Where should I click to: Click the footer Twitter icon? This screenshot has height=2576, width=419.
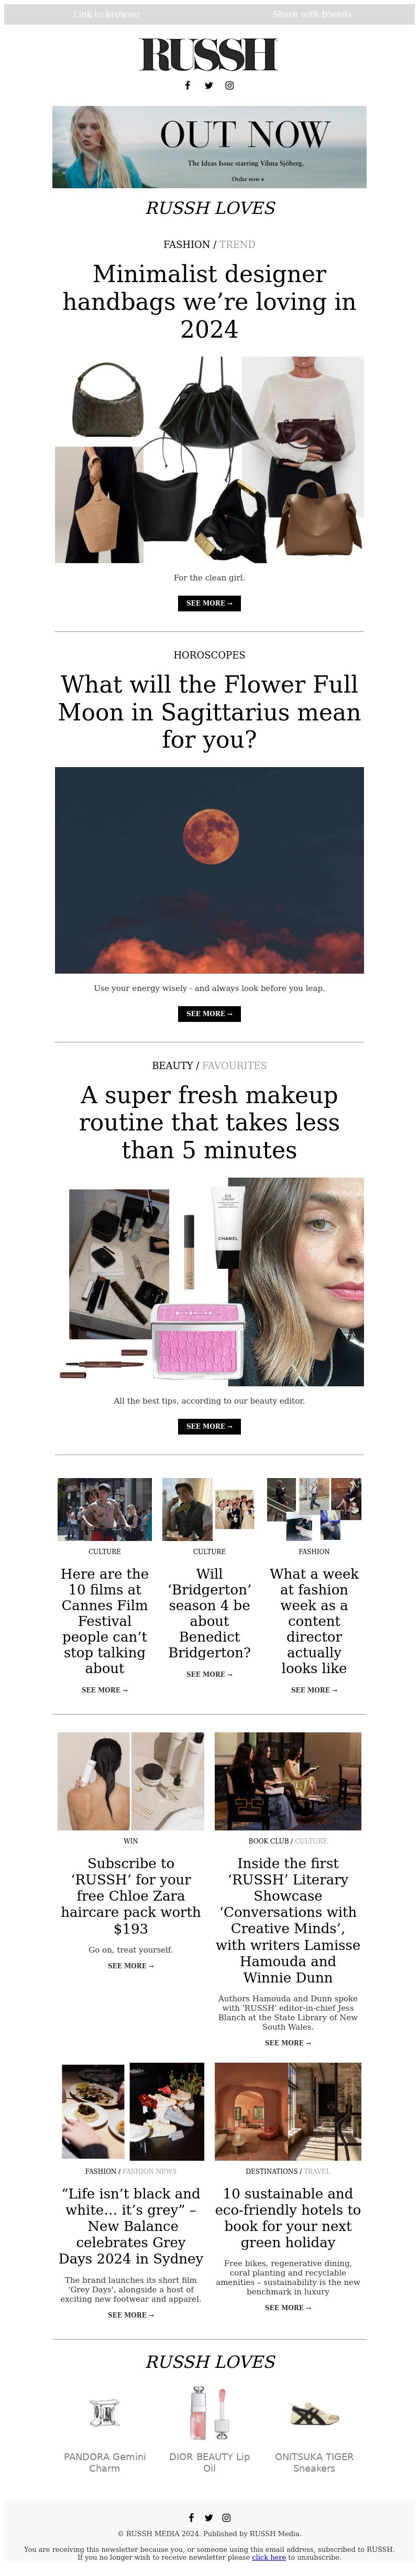pos(209,2517)
